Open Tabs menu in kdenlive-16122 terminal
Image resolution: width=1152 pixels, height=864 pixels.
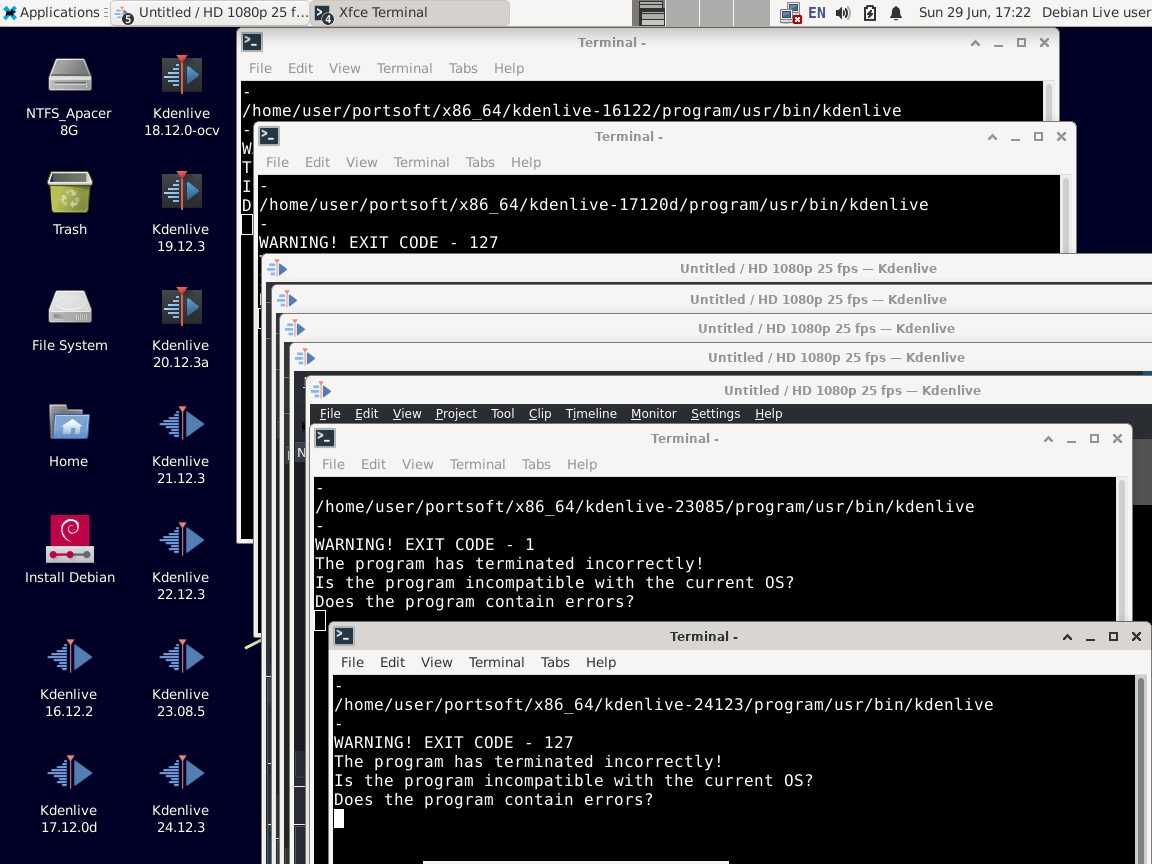(x=463, y=68)
